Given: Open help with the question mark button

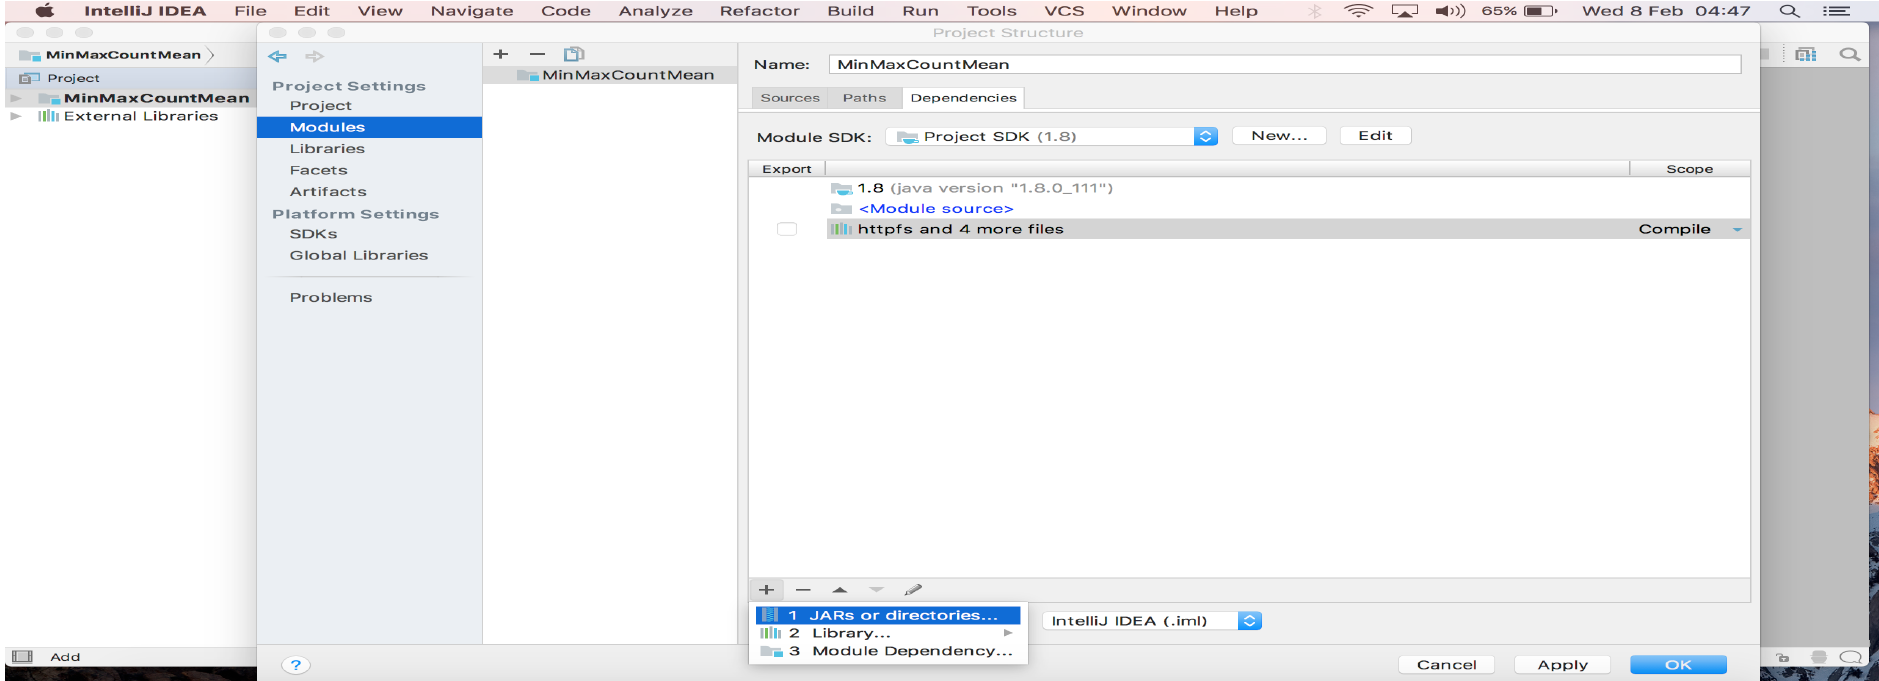Looking at the screenshot, I should pyautogui.click(x=295, y=665).
